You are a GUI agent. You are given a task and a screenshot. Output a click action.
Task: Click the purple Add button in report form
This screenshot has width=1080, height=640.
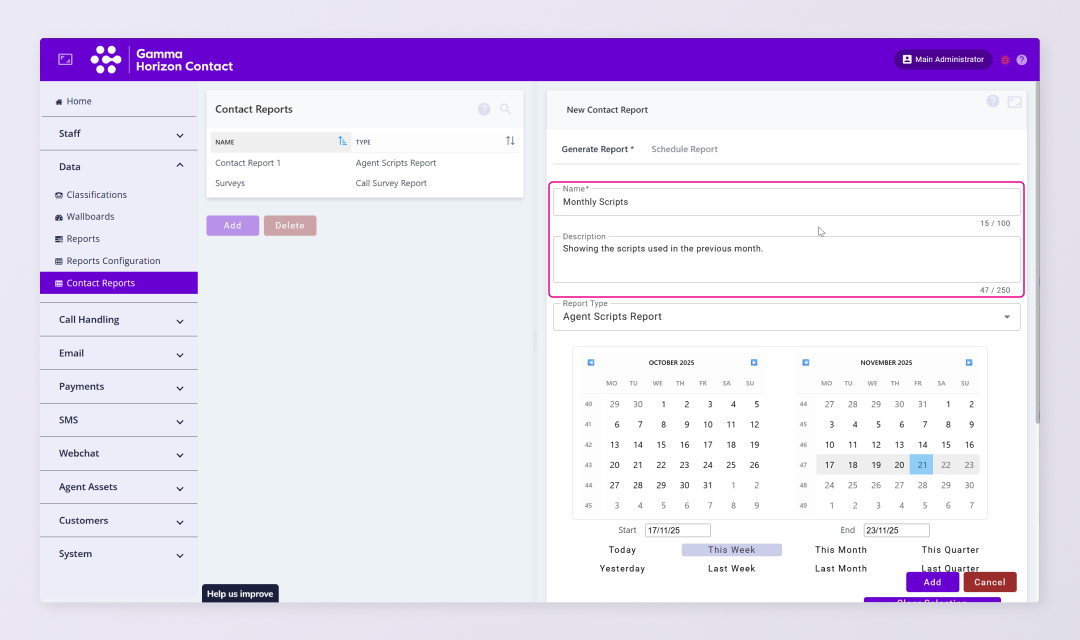[x=932, y=582]
